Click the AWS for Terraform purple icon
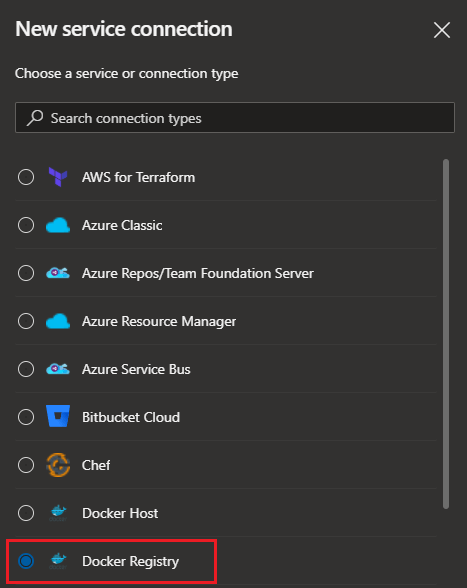This screenshot has width=467, height=588. (x=58, y=177)
